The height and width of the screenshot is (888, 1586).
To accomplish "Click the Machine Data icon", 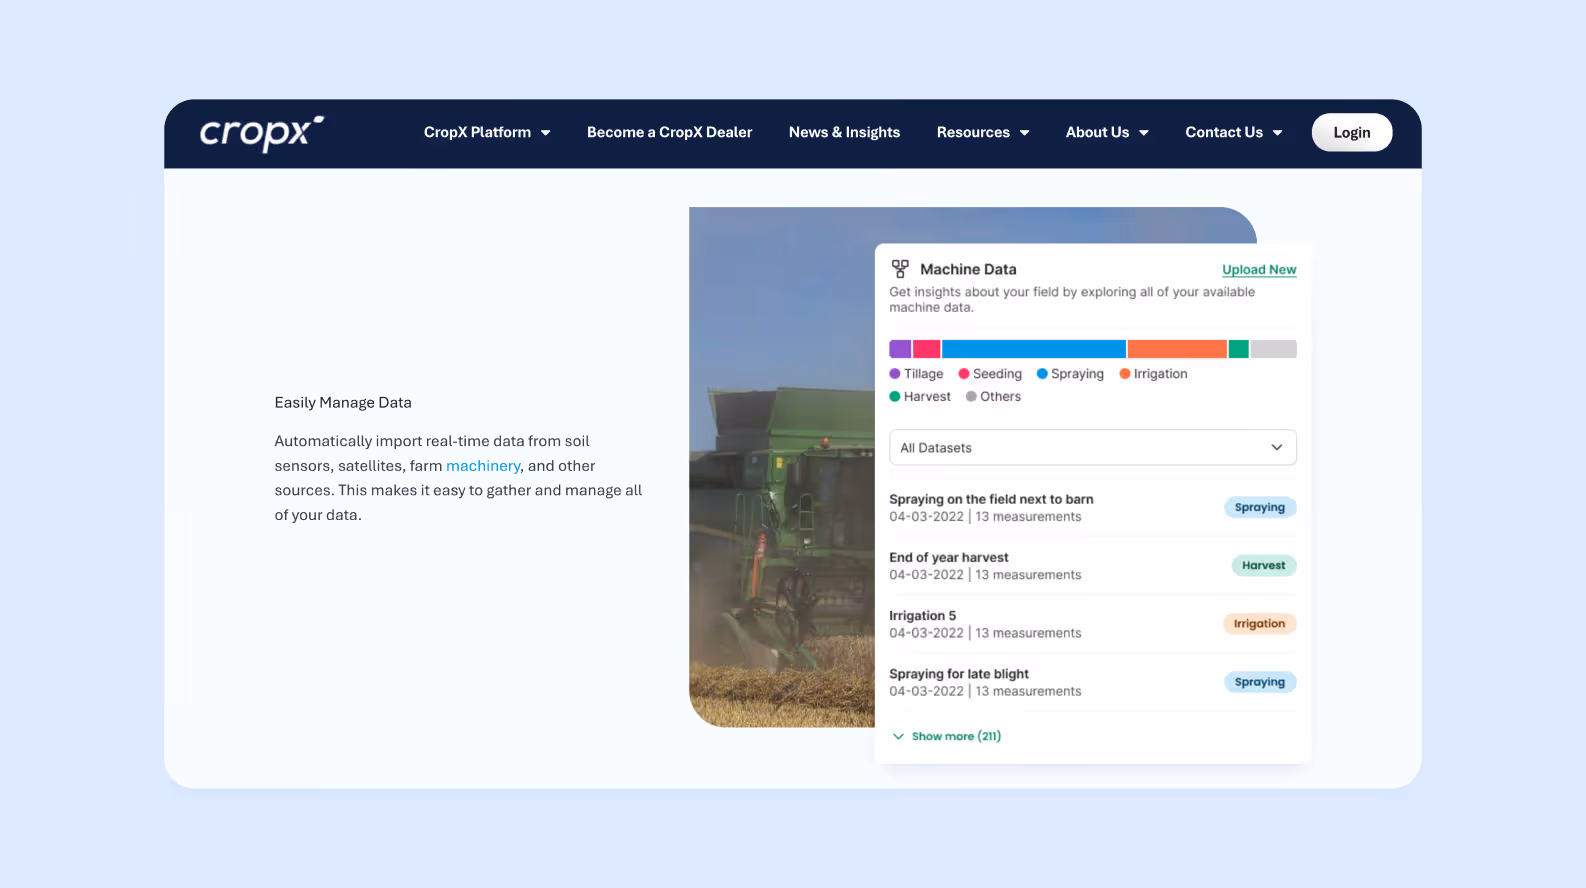I will coord(900,269).
